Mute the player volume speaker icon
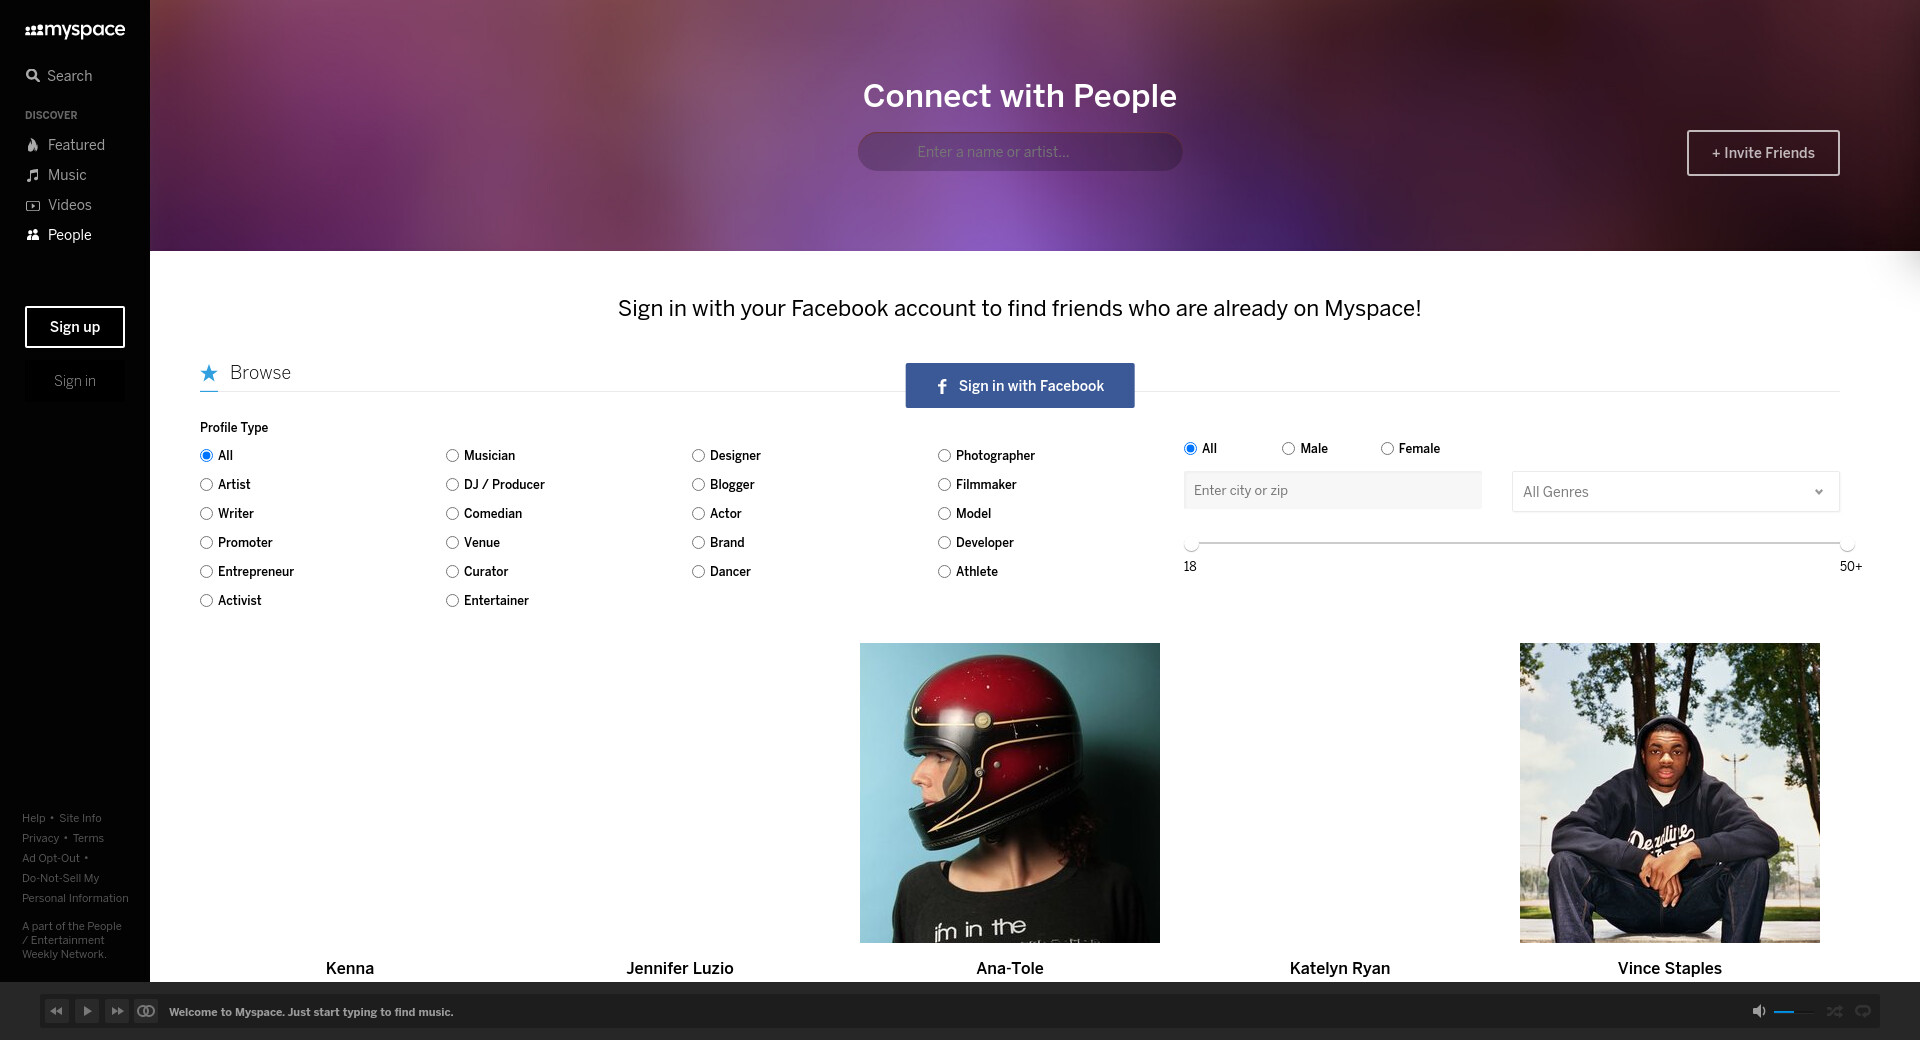The width and height of the screenshot is (1920, 1040). 1758,1011
